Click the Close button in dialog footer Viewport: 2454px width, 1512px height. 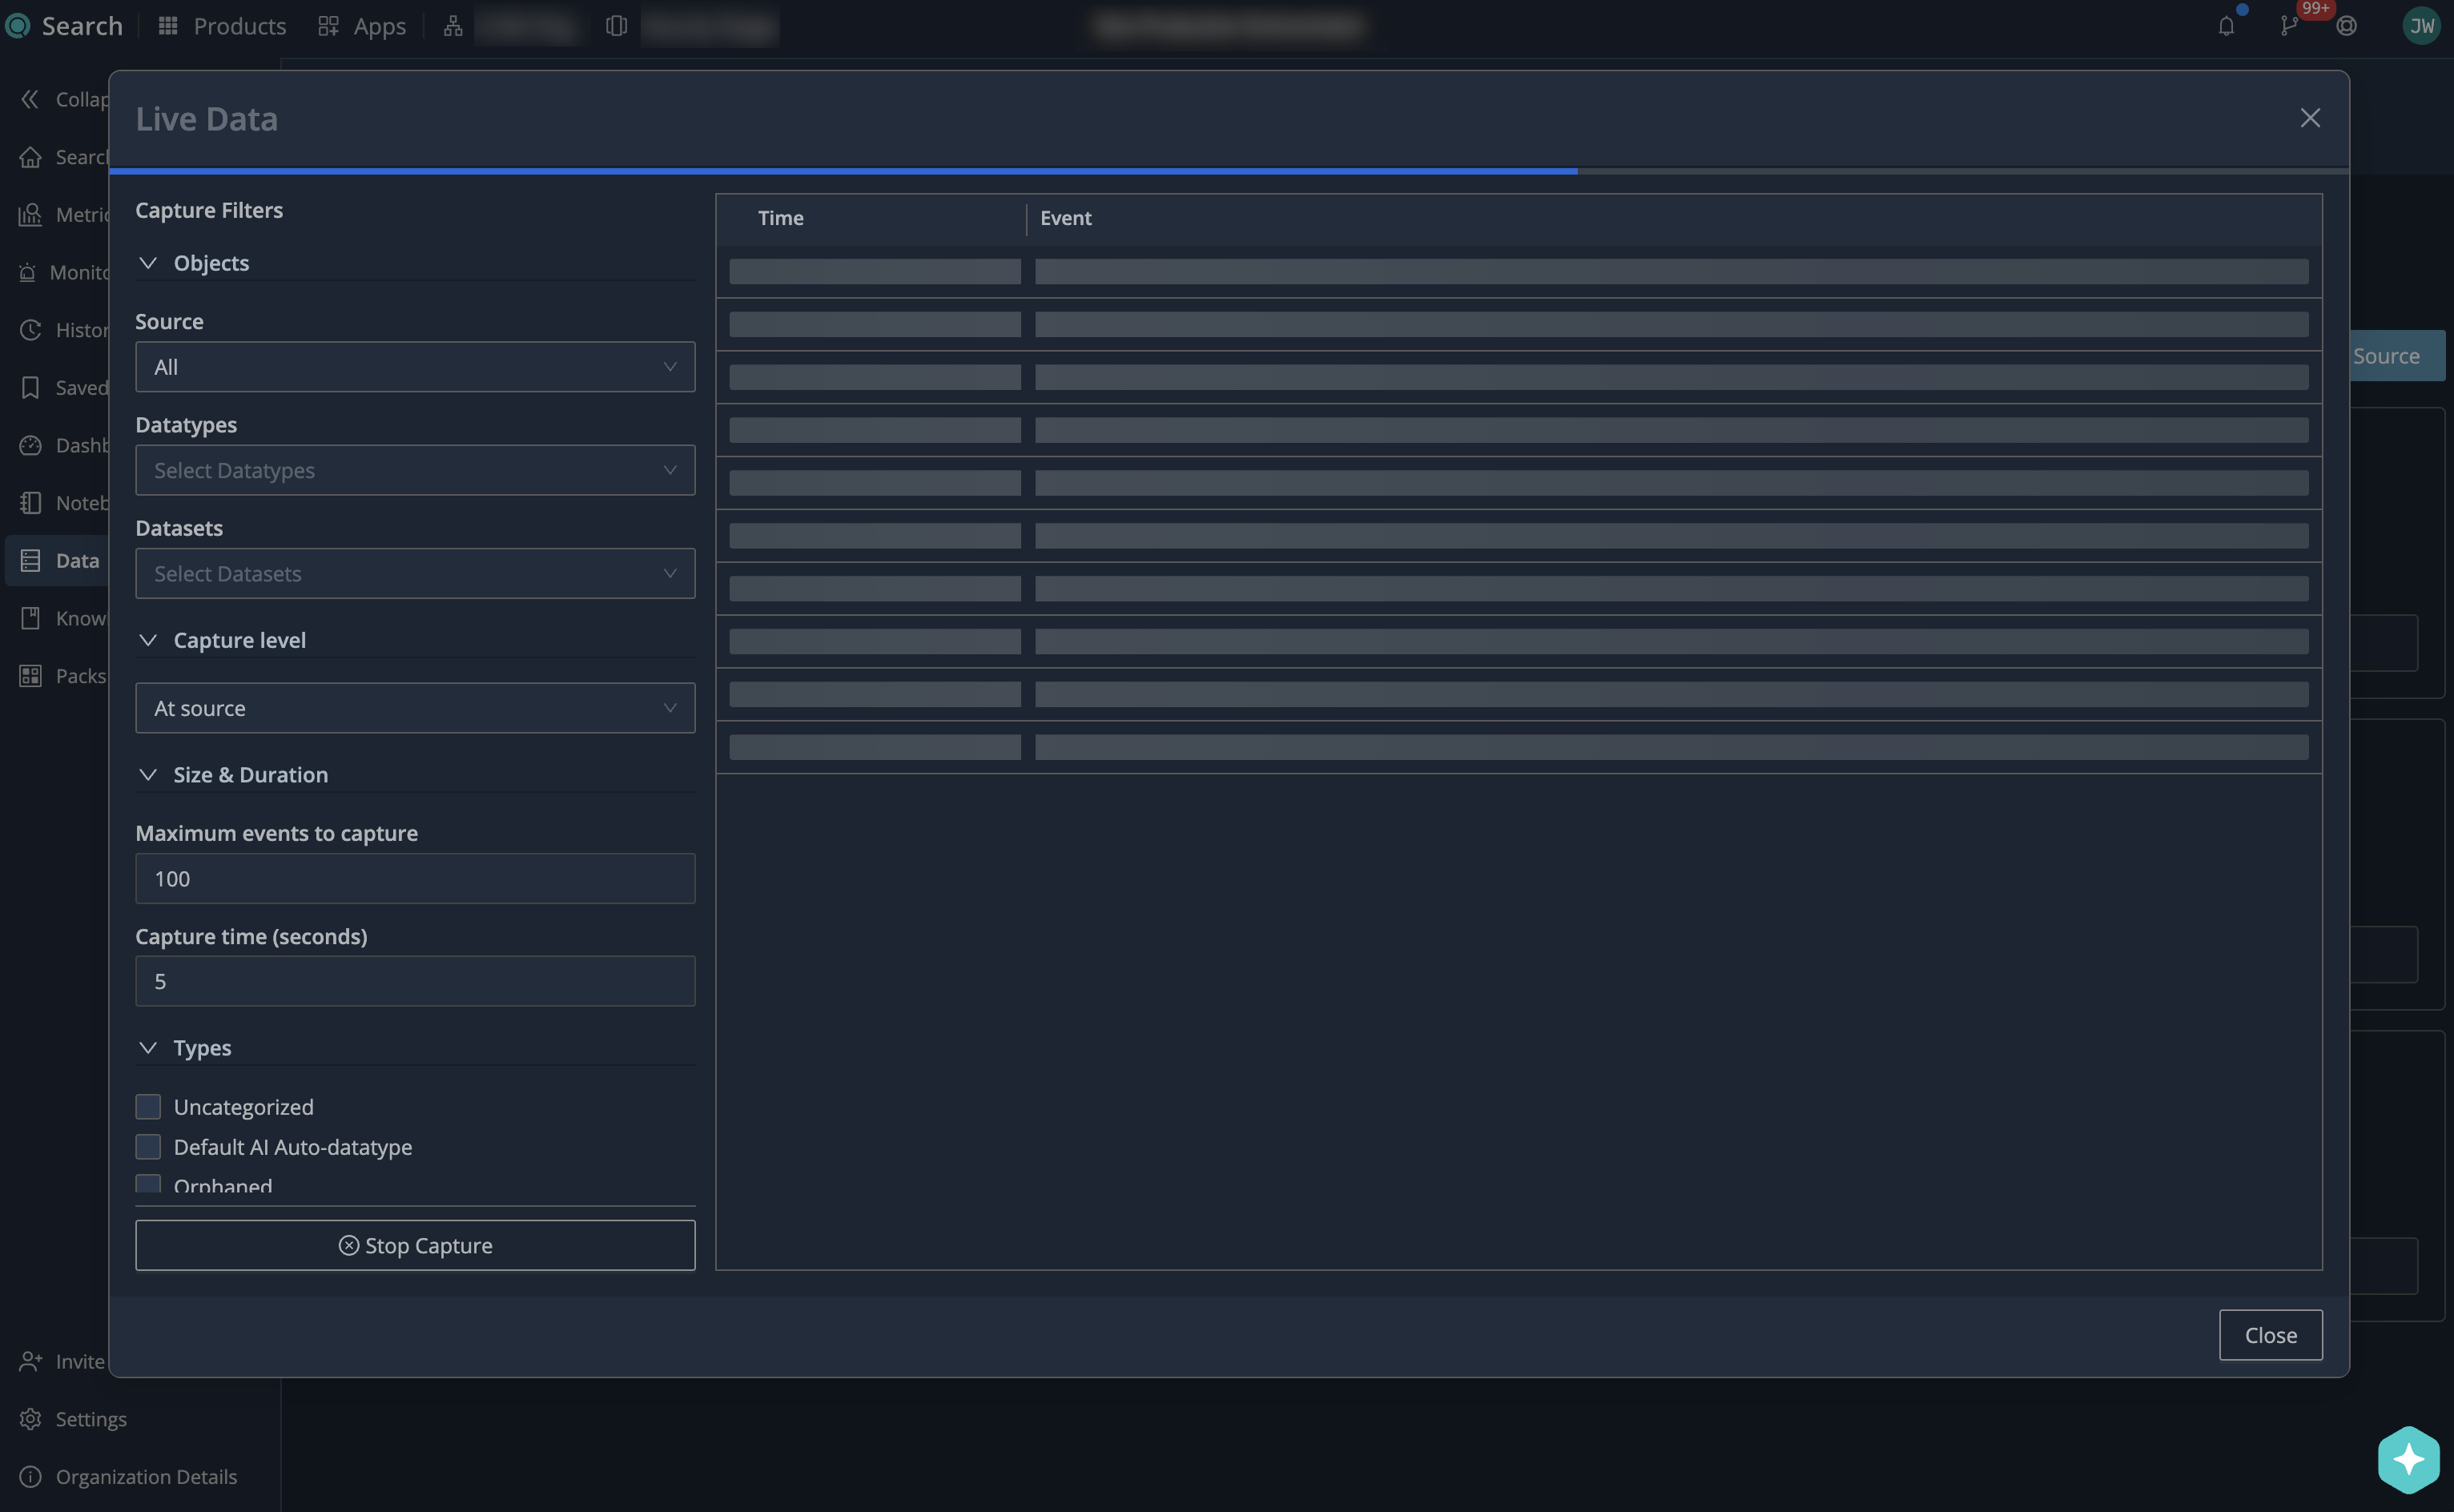[x=2270, y=1335]
